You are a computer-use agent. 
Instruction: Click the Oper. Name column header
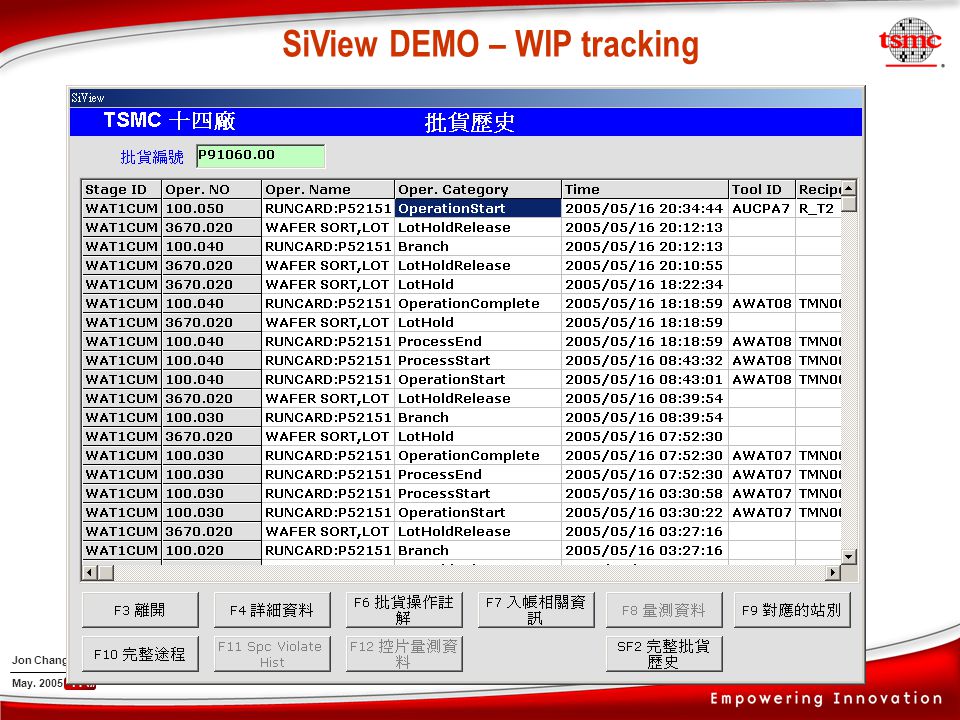(328, 189)
